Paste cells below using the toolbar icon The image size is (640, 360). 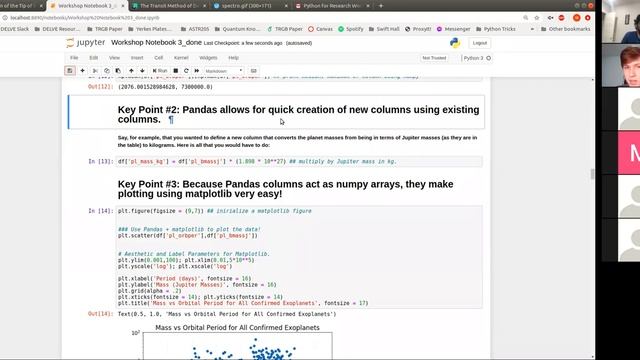click(x=118, y=71)
